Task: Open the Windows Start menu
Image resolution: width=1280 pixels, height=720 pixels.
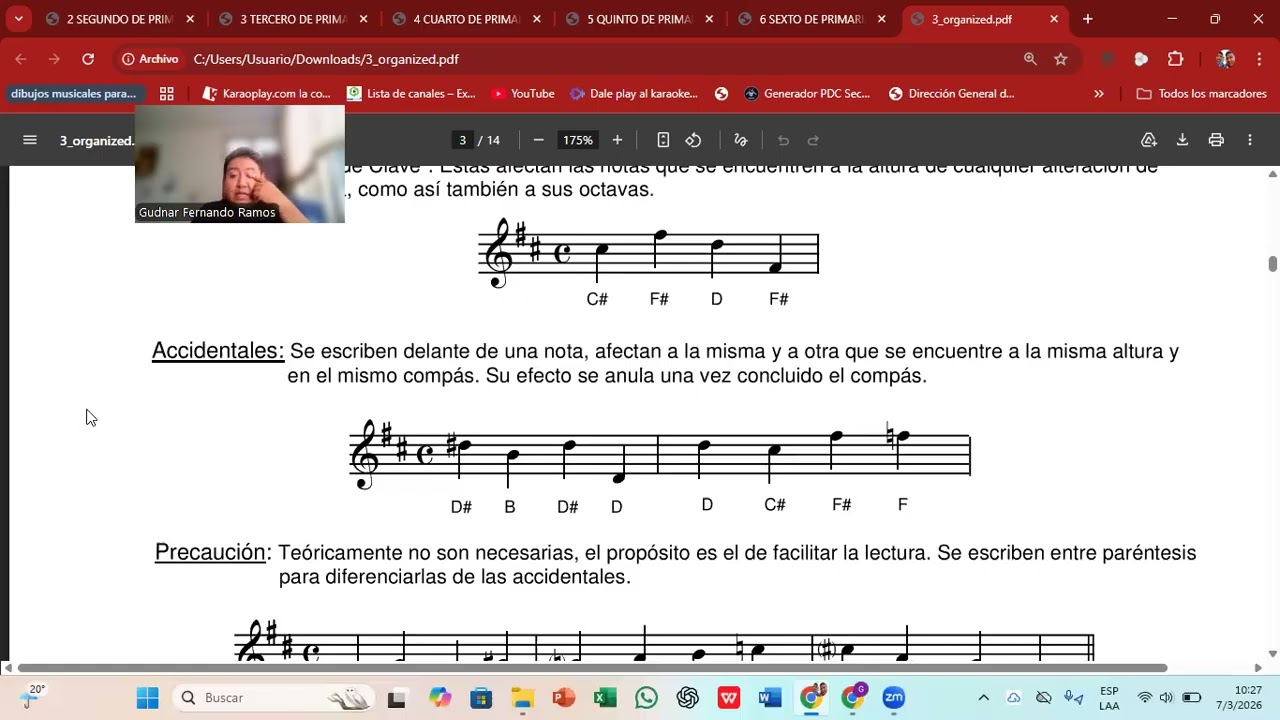Action: [147, 697]
